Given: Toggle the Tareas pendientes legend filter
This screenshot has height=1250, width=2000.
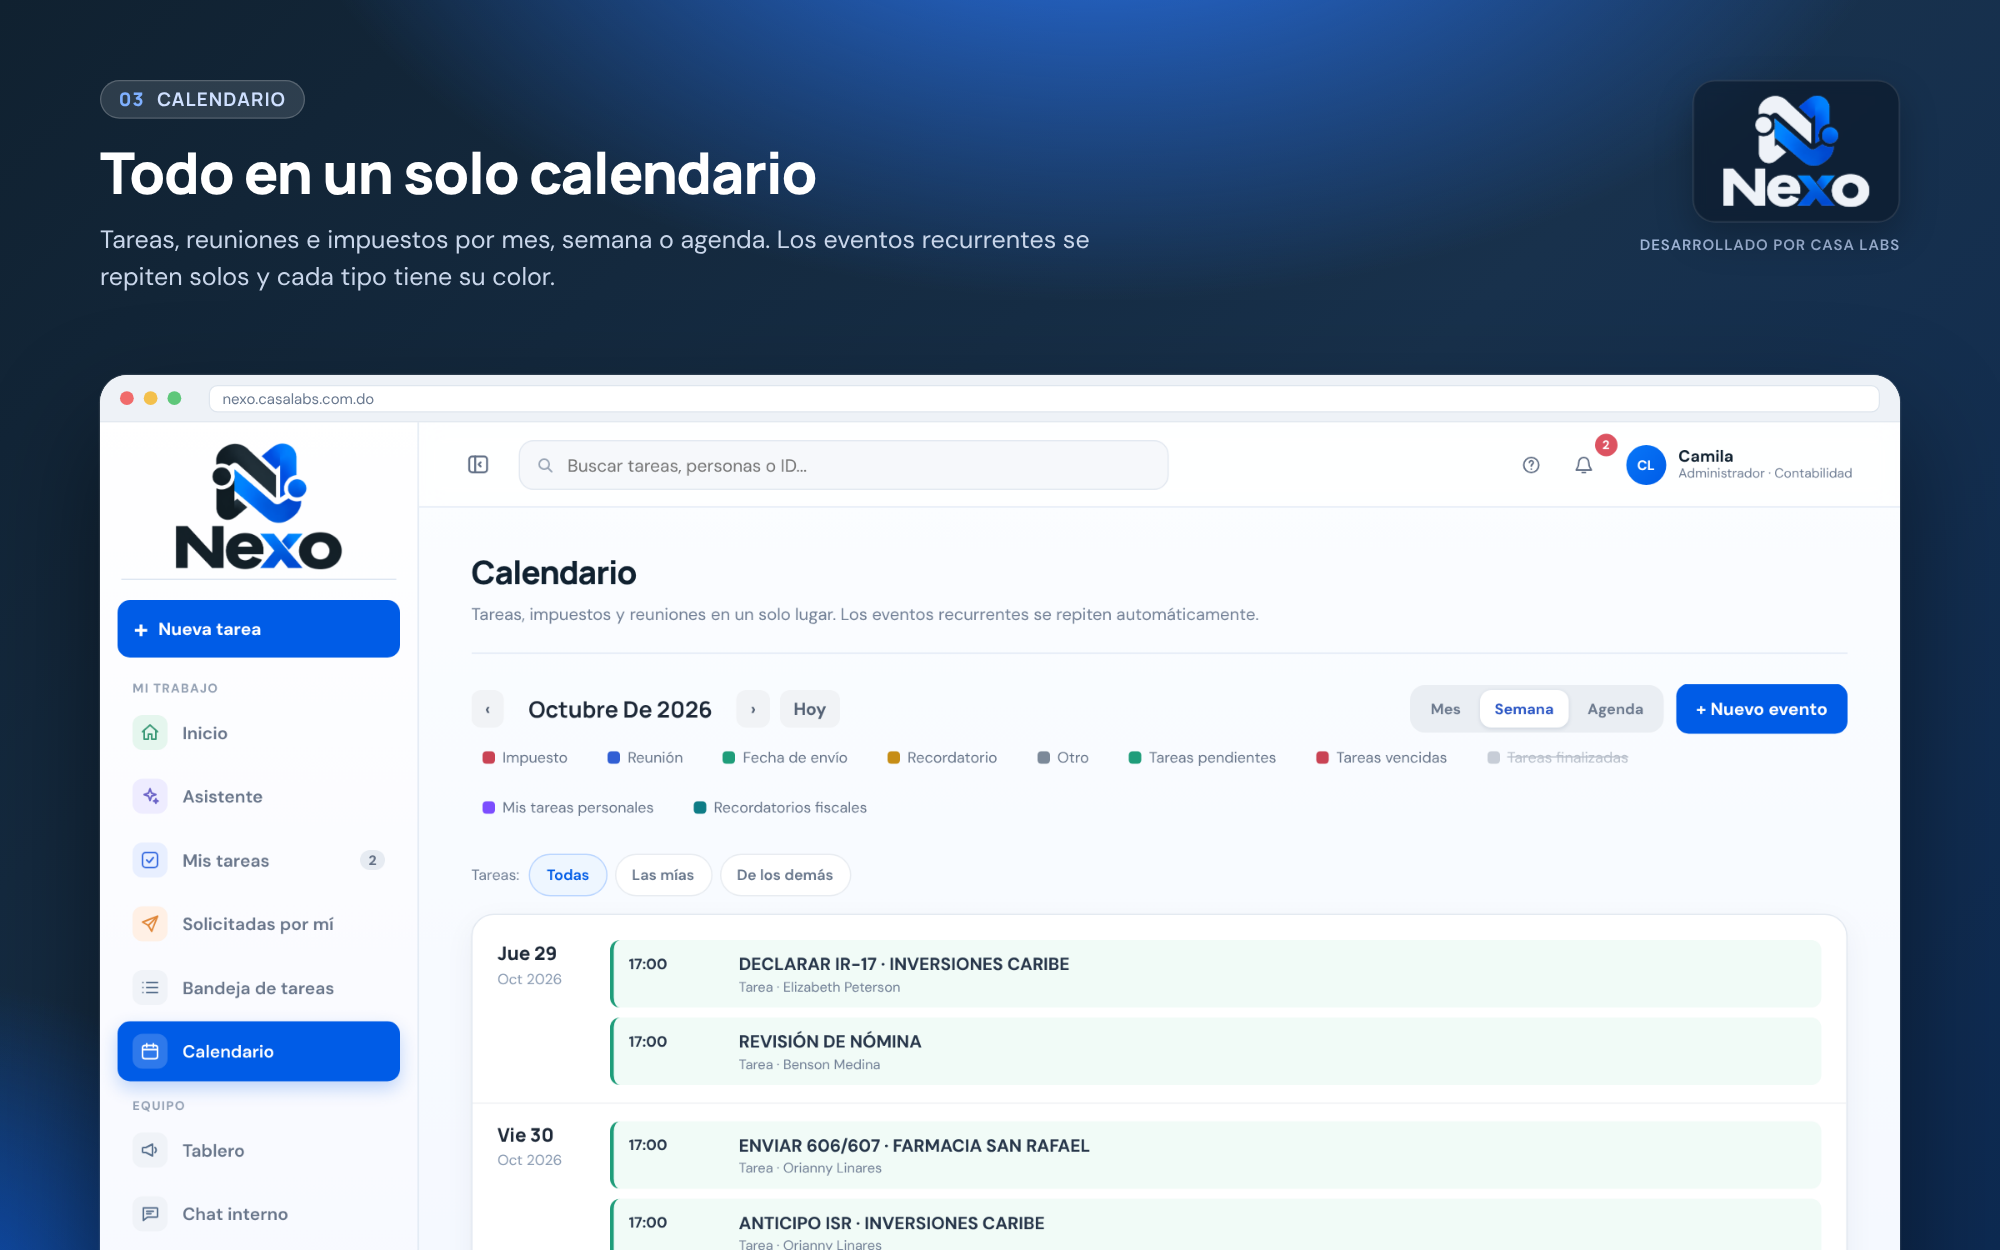Looking at the screenshot, I should coord(1202,758).
